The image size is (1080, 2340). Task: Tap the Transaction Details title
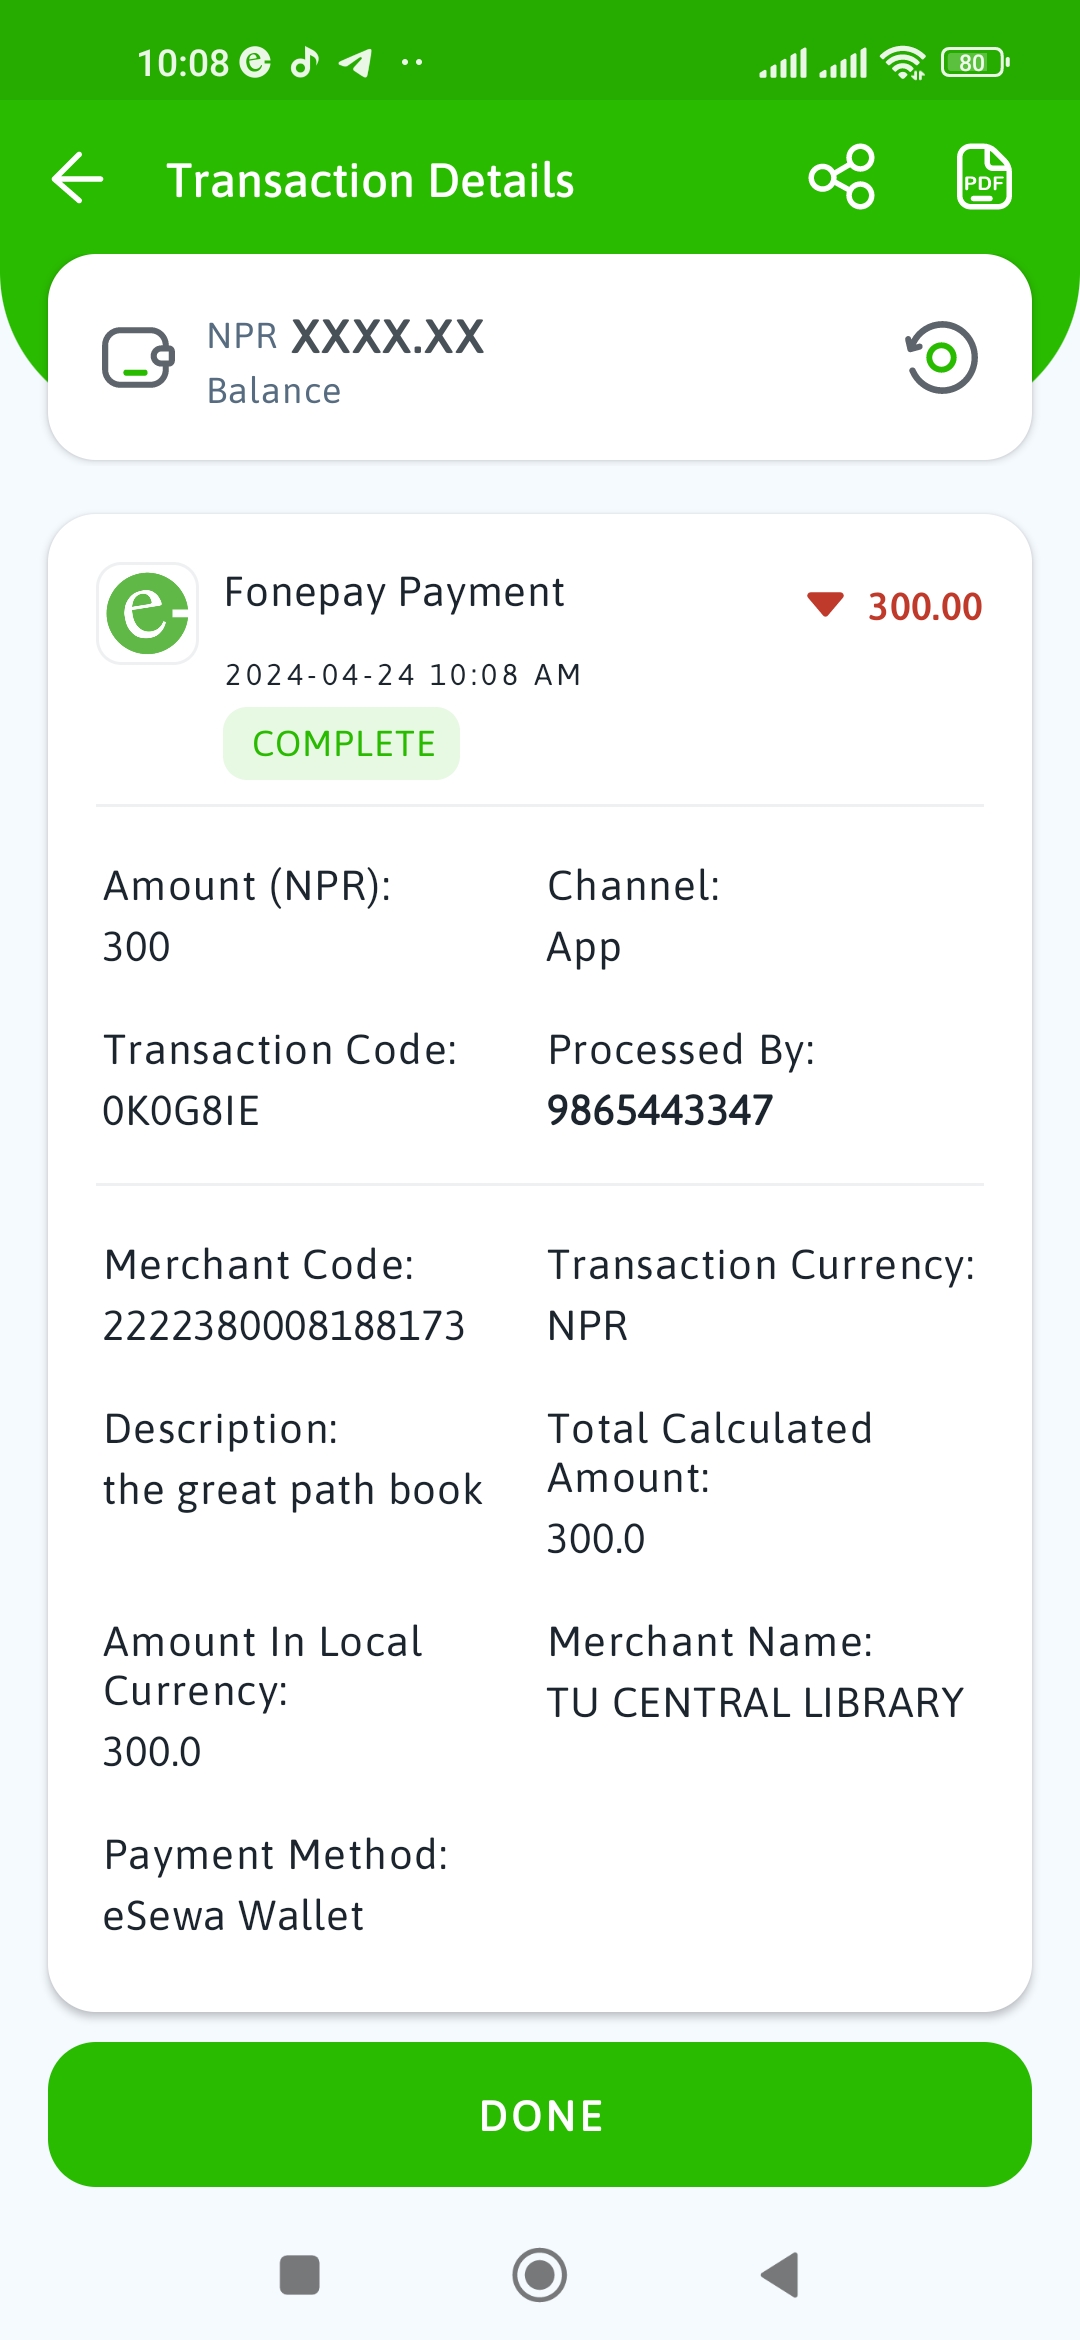click(370, 181)
